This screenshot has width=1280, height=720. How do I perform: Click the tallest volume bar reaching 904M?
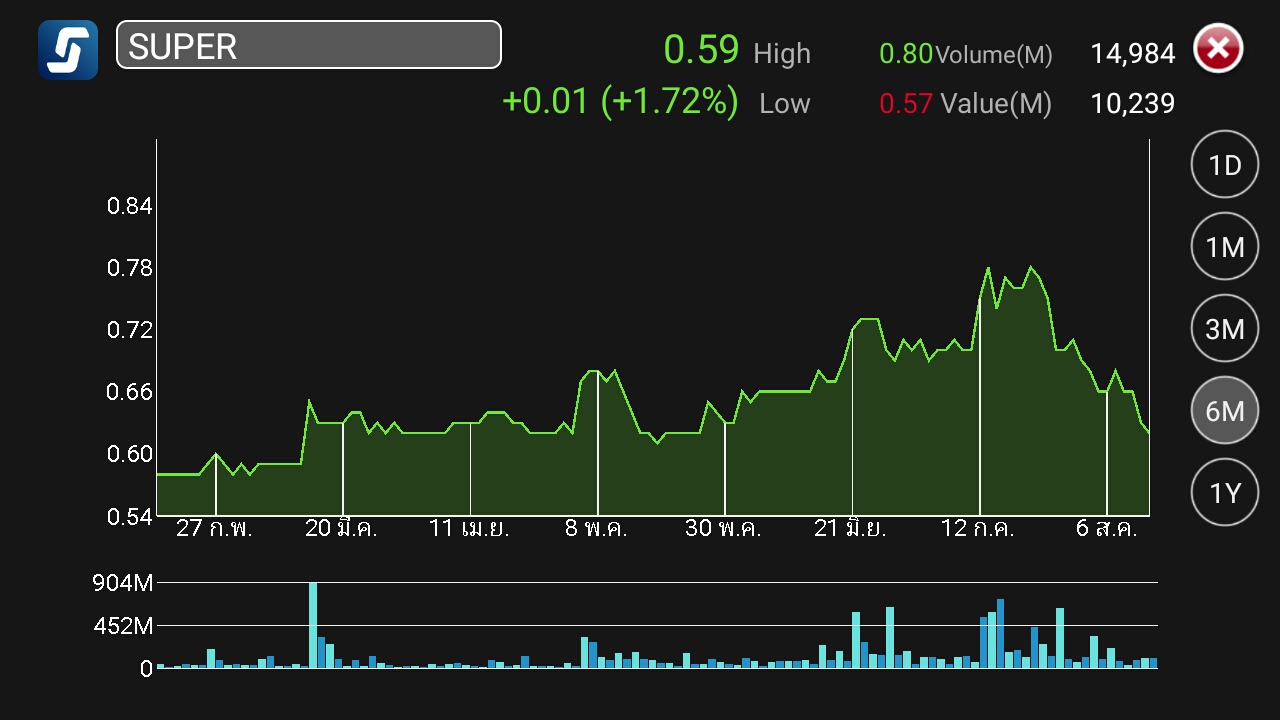pos(313,625)
